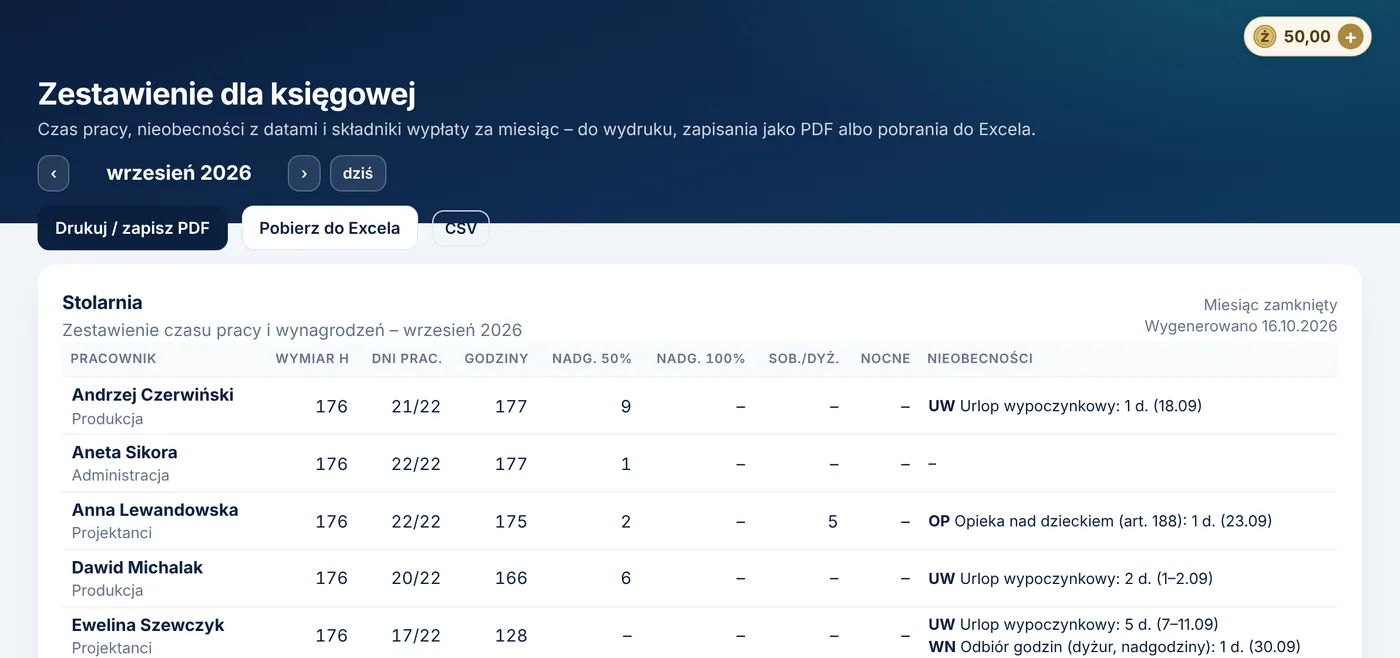
Task: Click the wrzesień 2026 month label
Action: (x=179, y=173)
